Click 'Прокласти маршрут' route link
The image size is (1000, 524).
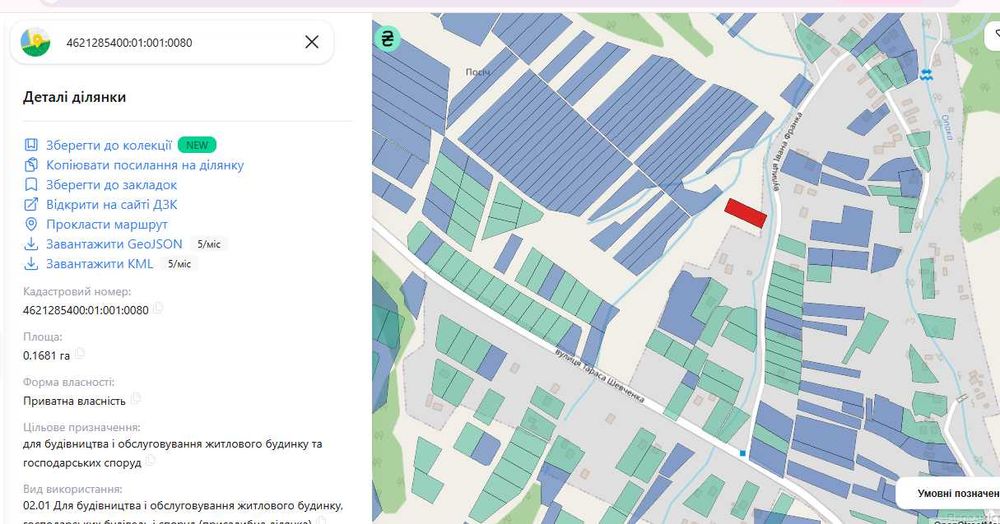[x=107, y=224]
